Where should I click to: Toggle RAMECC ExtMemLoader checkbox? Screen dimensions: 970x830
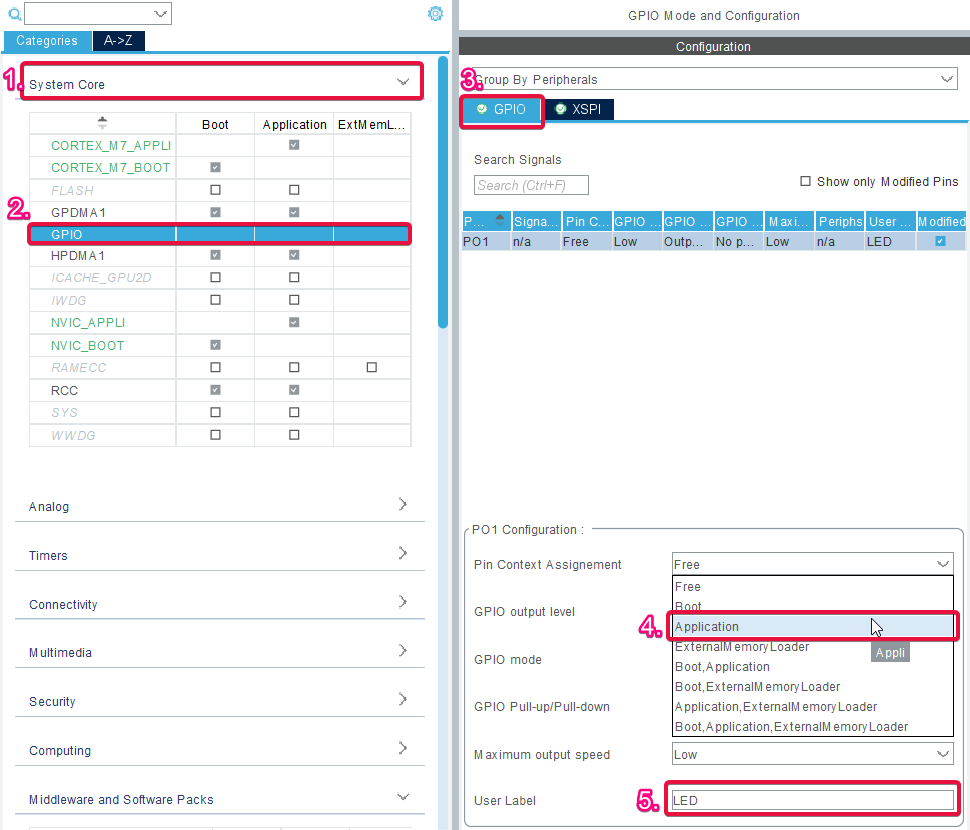(x=372, y=367)
